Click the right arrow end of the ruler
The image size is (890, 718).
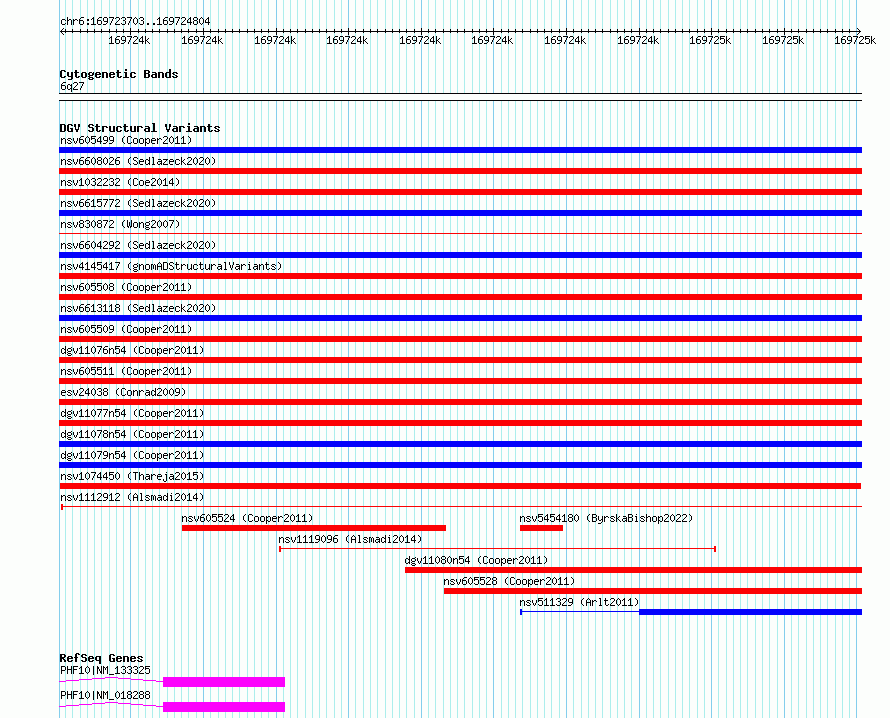click(858, 31)
